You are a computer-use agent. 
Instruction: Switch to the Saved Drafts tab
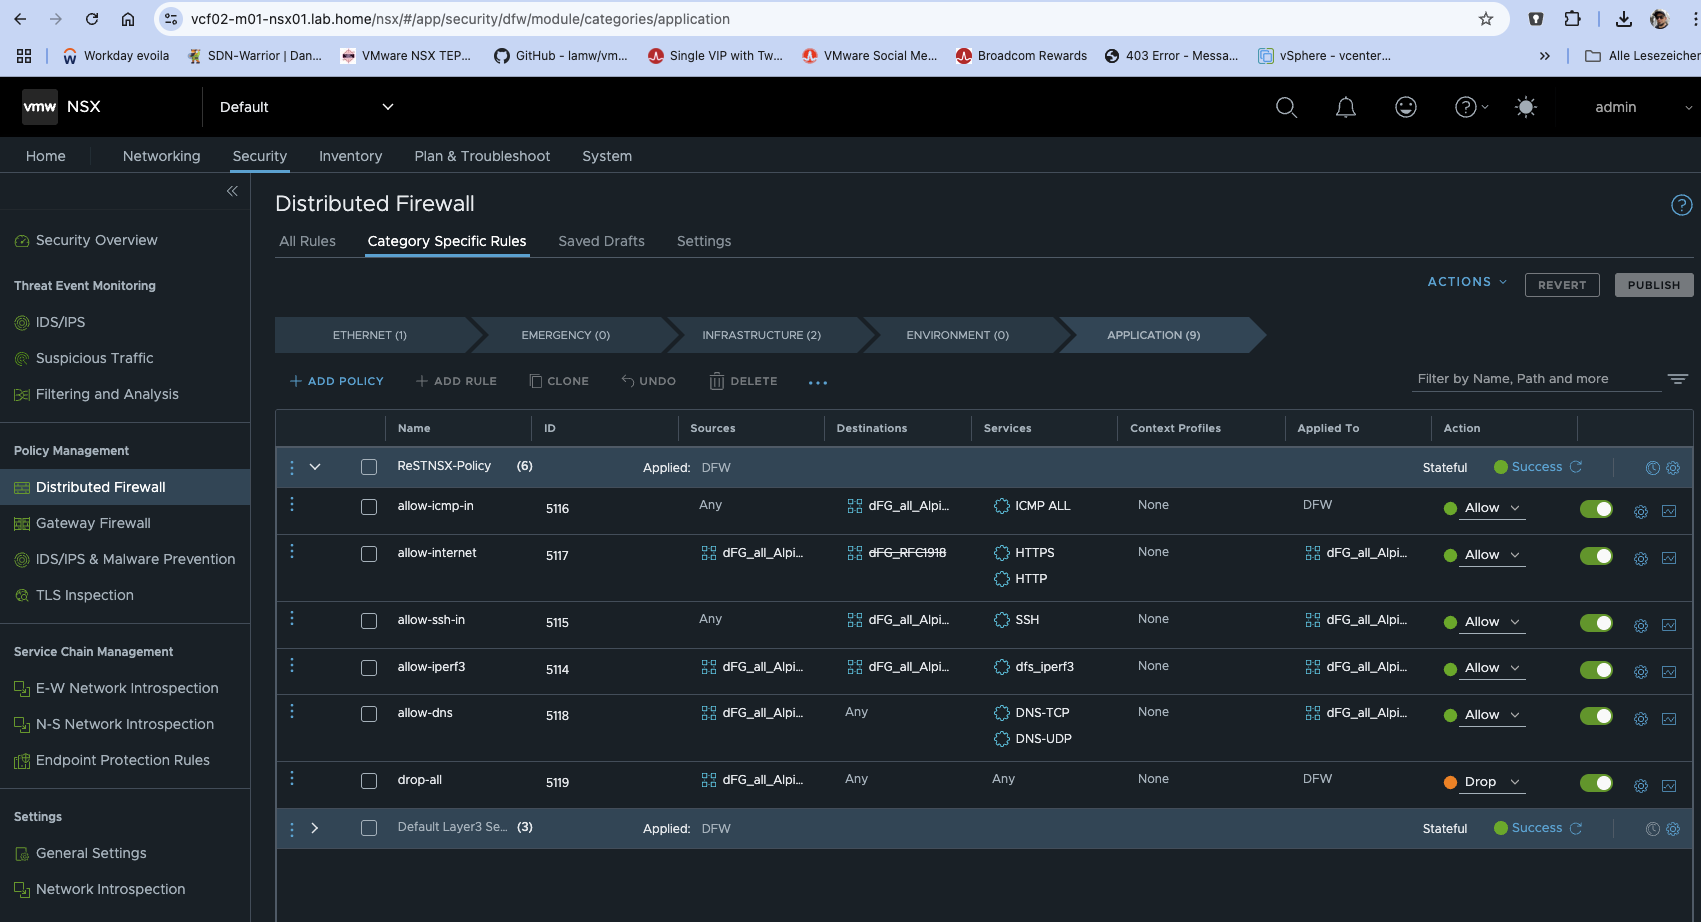[x=601, y=241]
